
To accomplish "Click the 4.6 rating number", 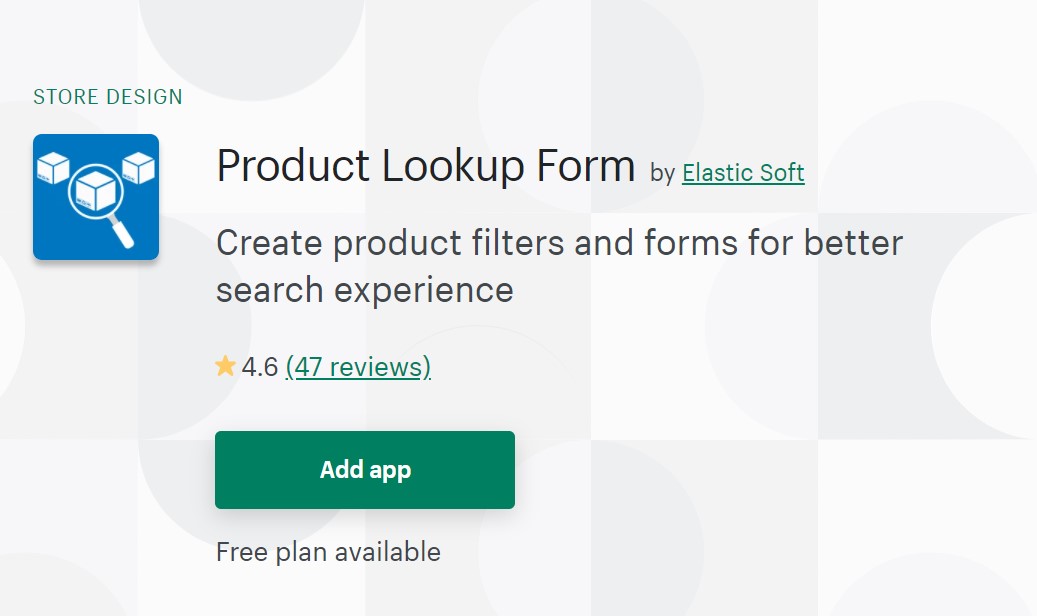I will pyautogui.click(x=259, y=367).
